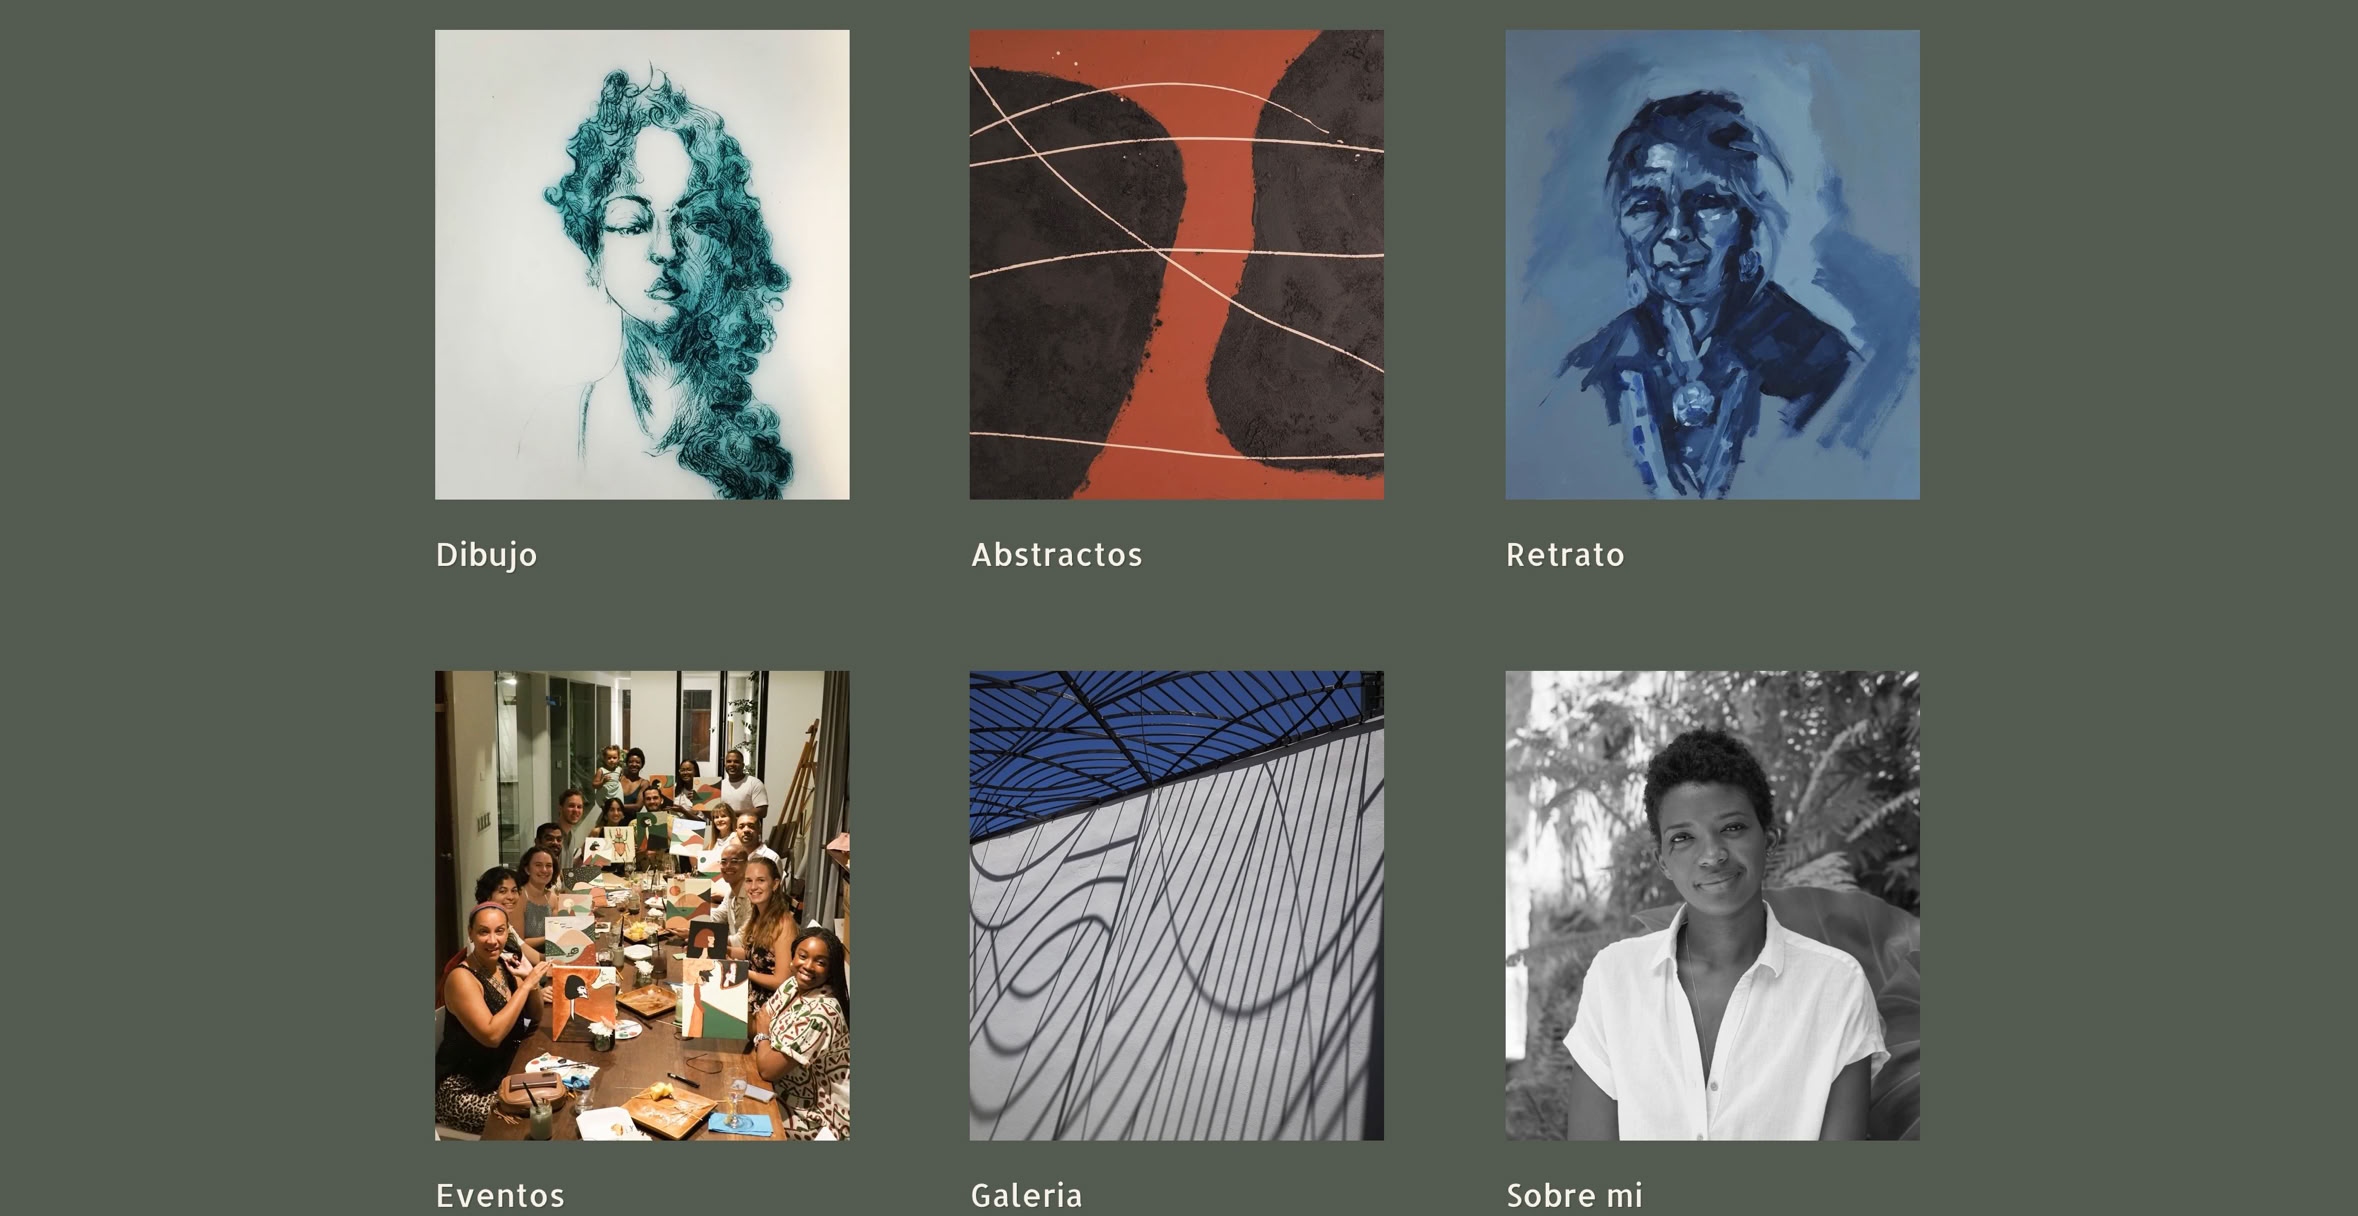Open the orange and black abstract painting
Image resolution: width=2358 pixels, height=1216 pixels.
pos(1177,264)
